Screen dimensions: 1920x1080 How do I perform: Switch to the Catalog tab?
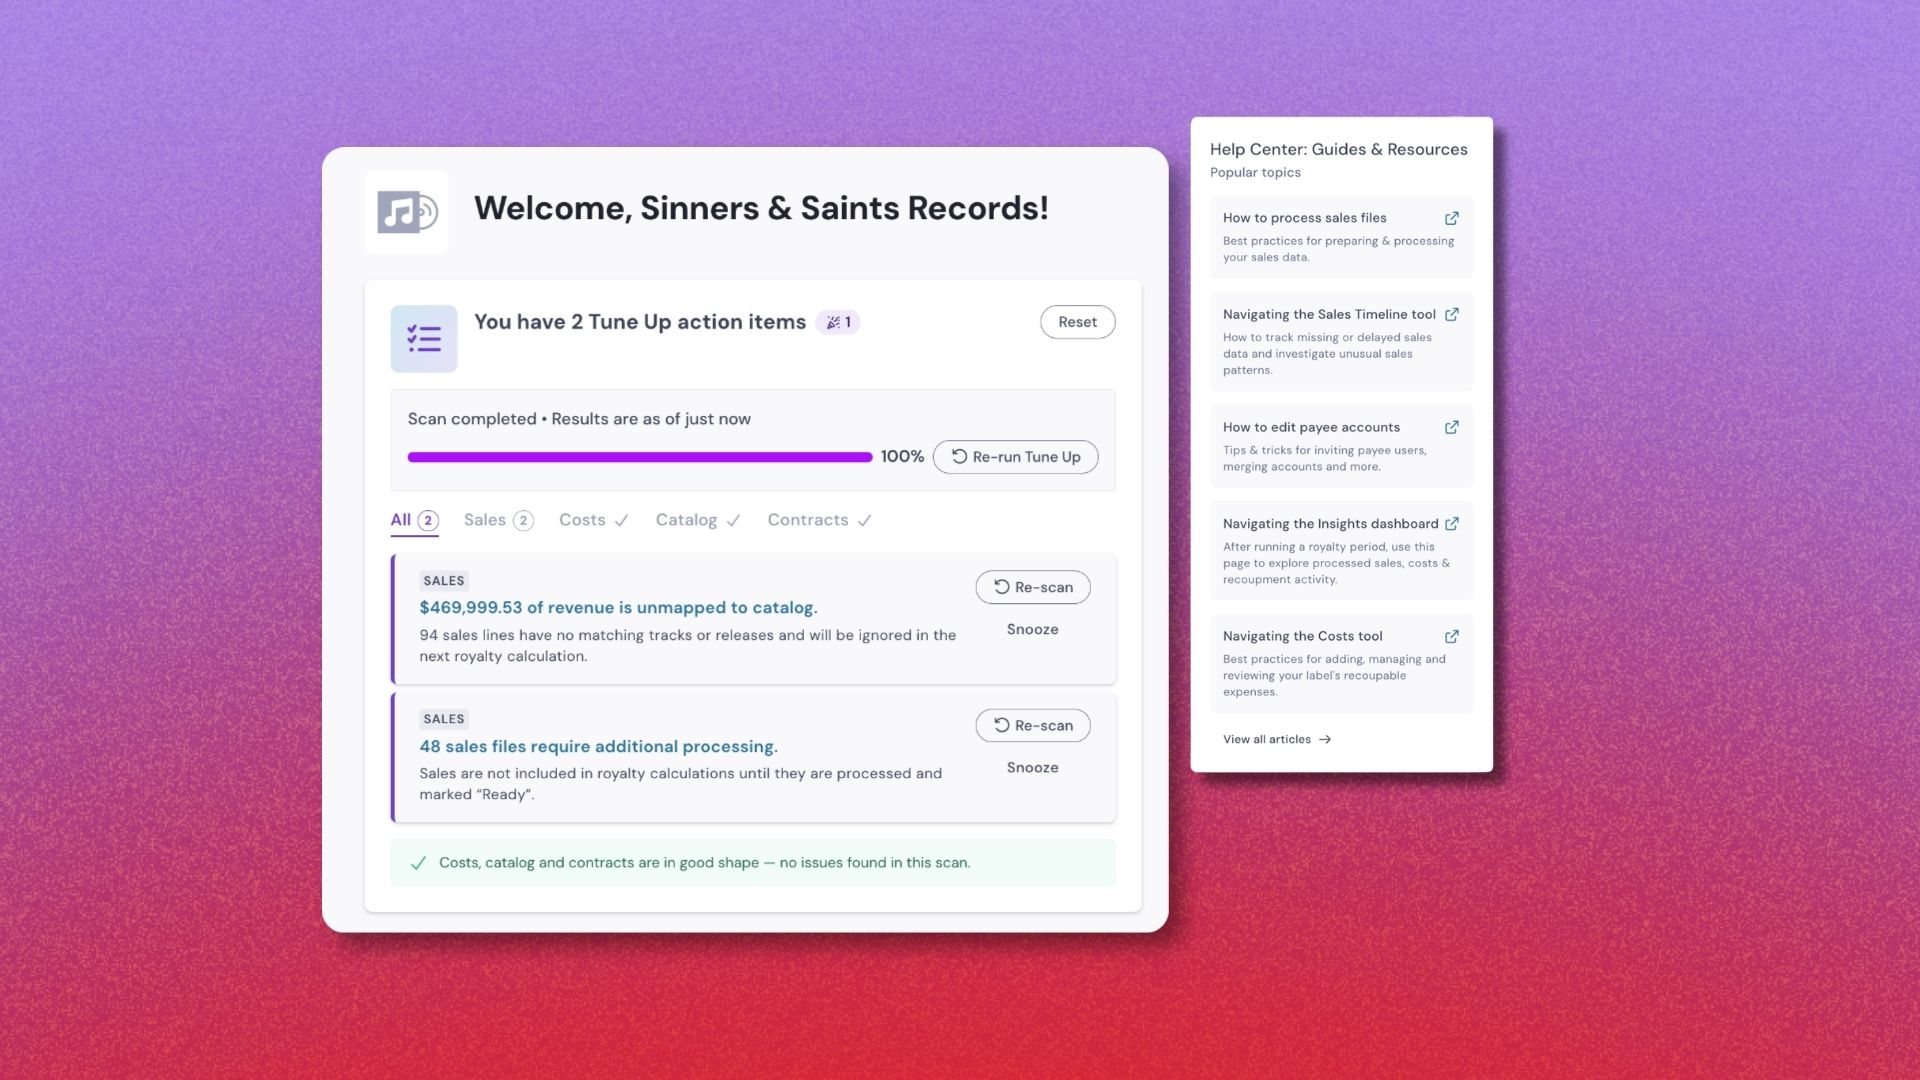coord(697,520)
